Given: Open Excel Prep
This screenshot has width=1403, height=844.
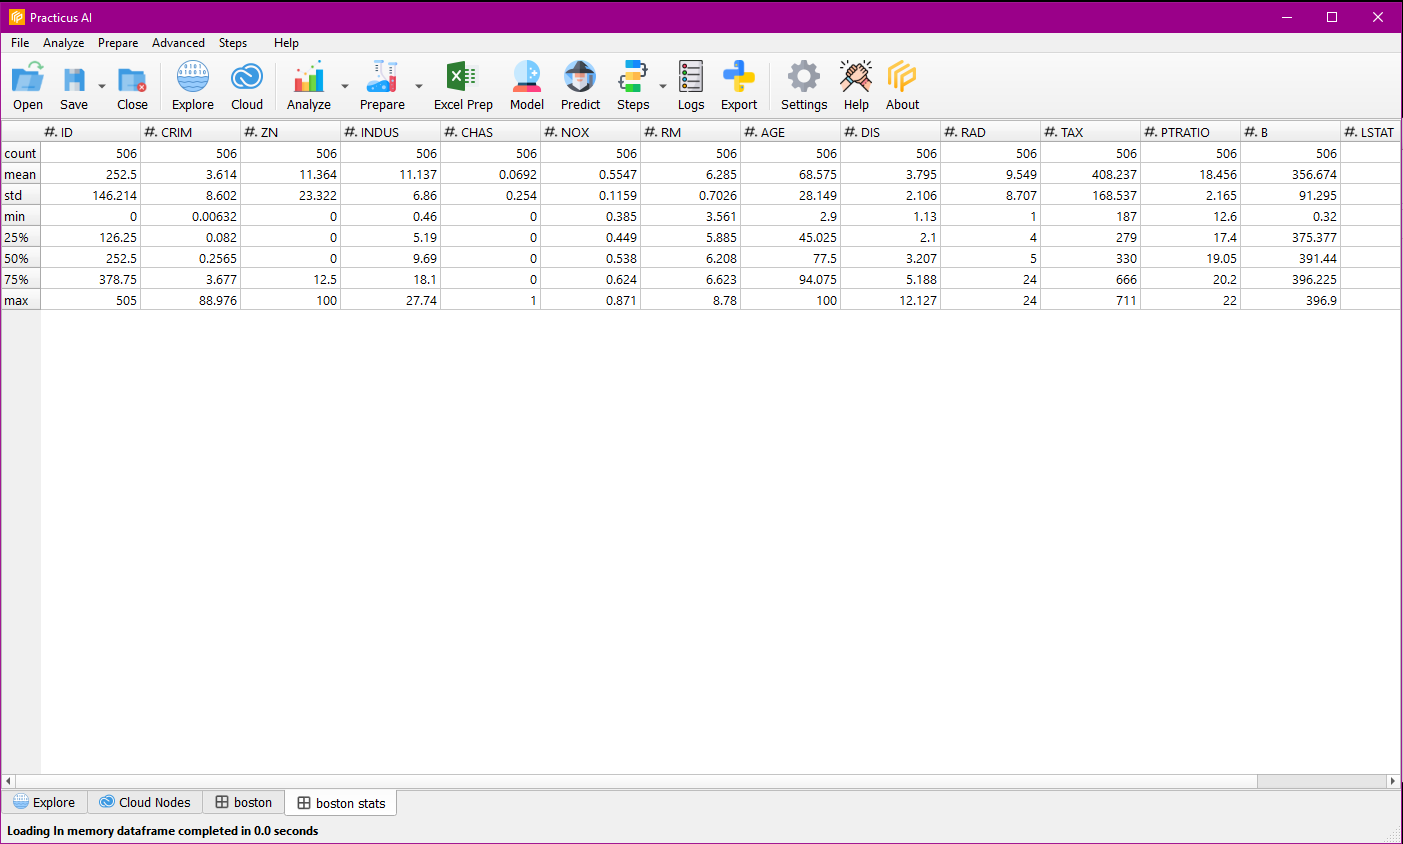Looking at the screenshot, I should click(x=462, y=85).
